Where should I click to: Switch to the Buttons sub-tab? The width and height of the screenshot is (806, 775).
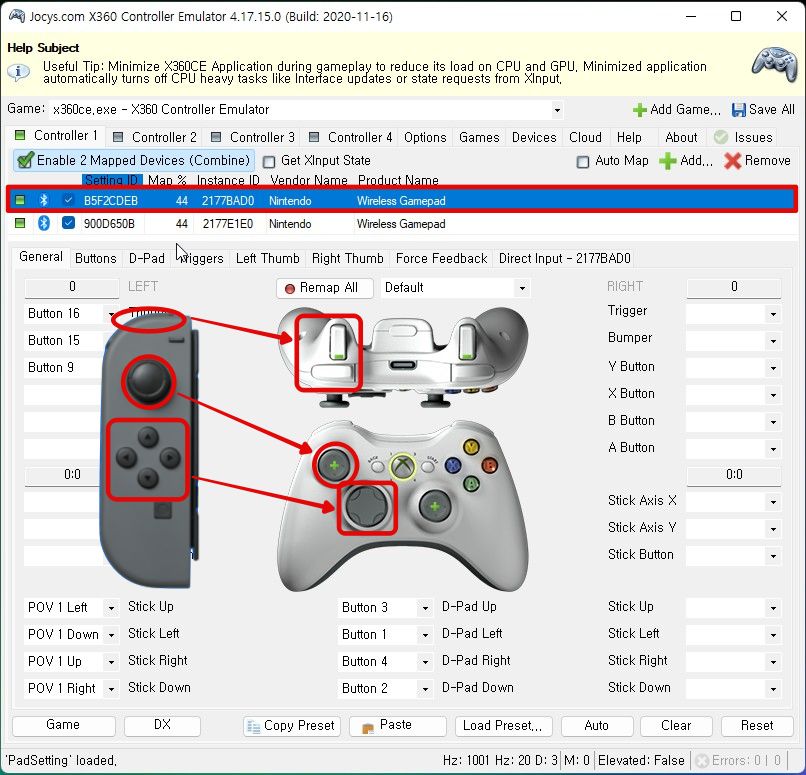pos(96,258)
